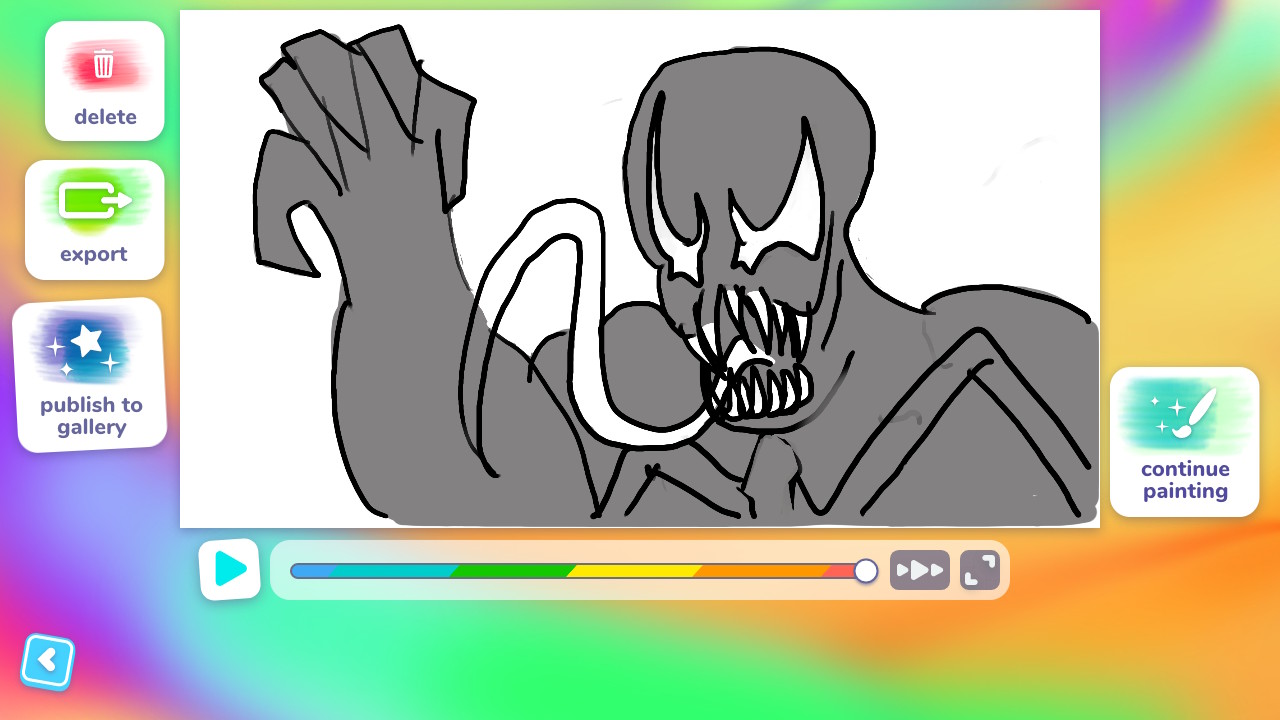Image resolution: width=1280 pixels, height=720 pixels.
Task: Open the replay in fullscreen
Action: click(980, 570)
